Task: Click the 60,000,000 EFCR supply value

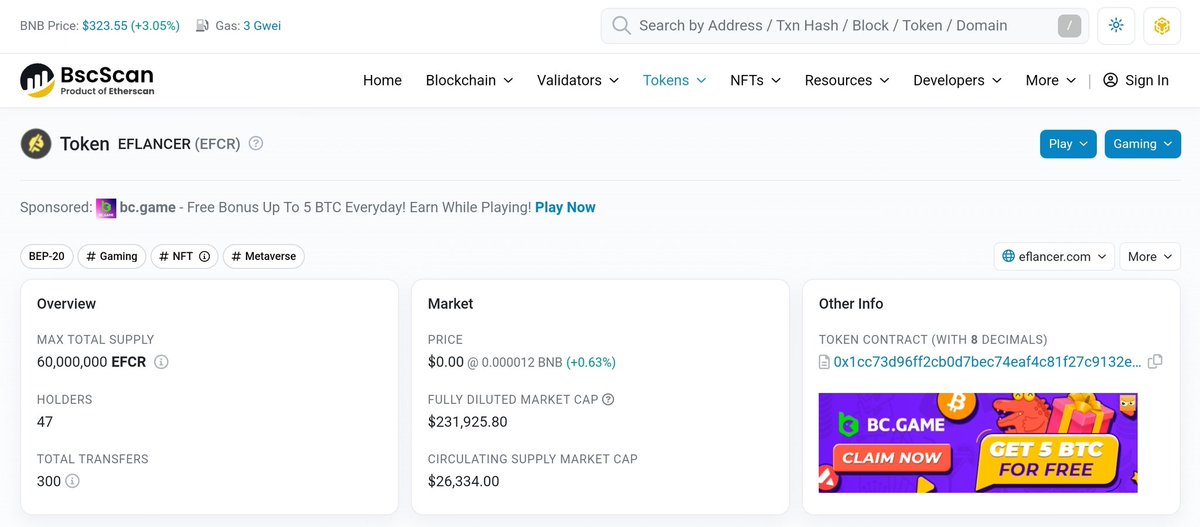Action: coord(91,362)
